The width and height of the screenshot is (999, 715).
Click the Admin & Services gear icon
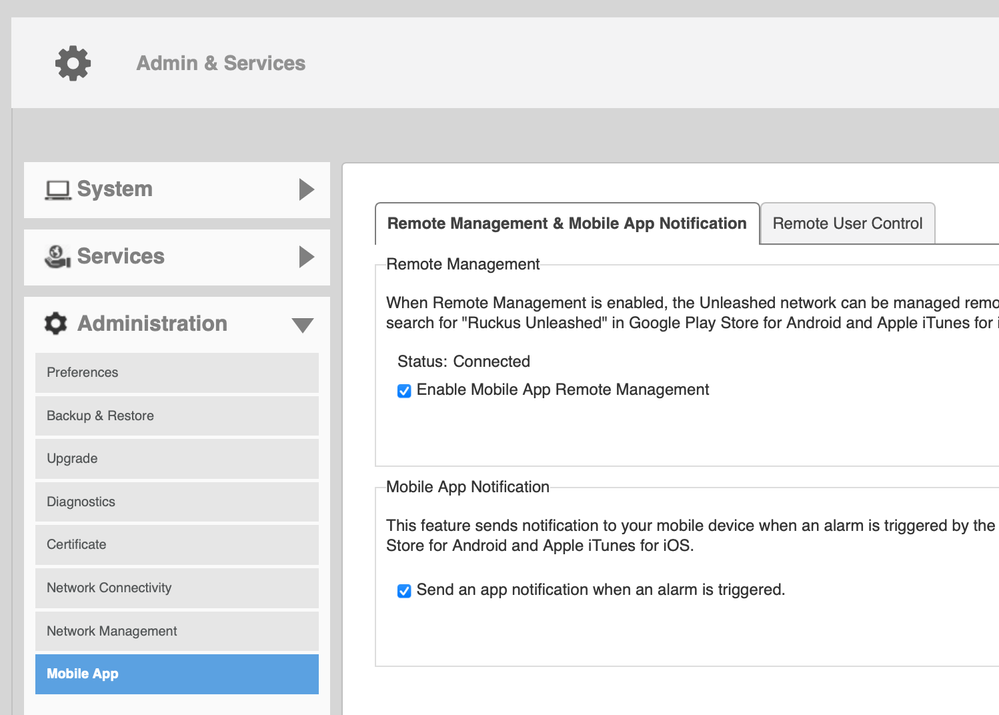[x=72, y=63]
